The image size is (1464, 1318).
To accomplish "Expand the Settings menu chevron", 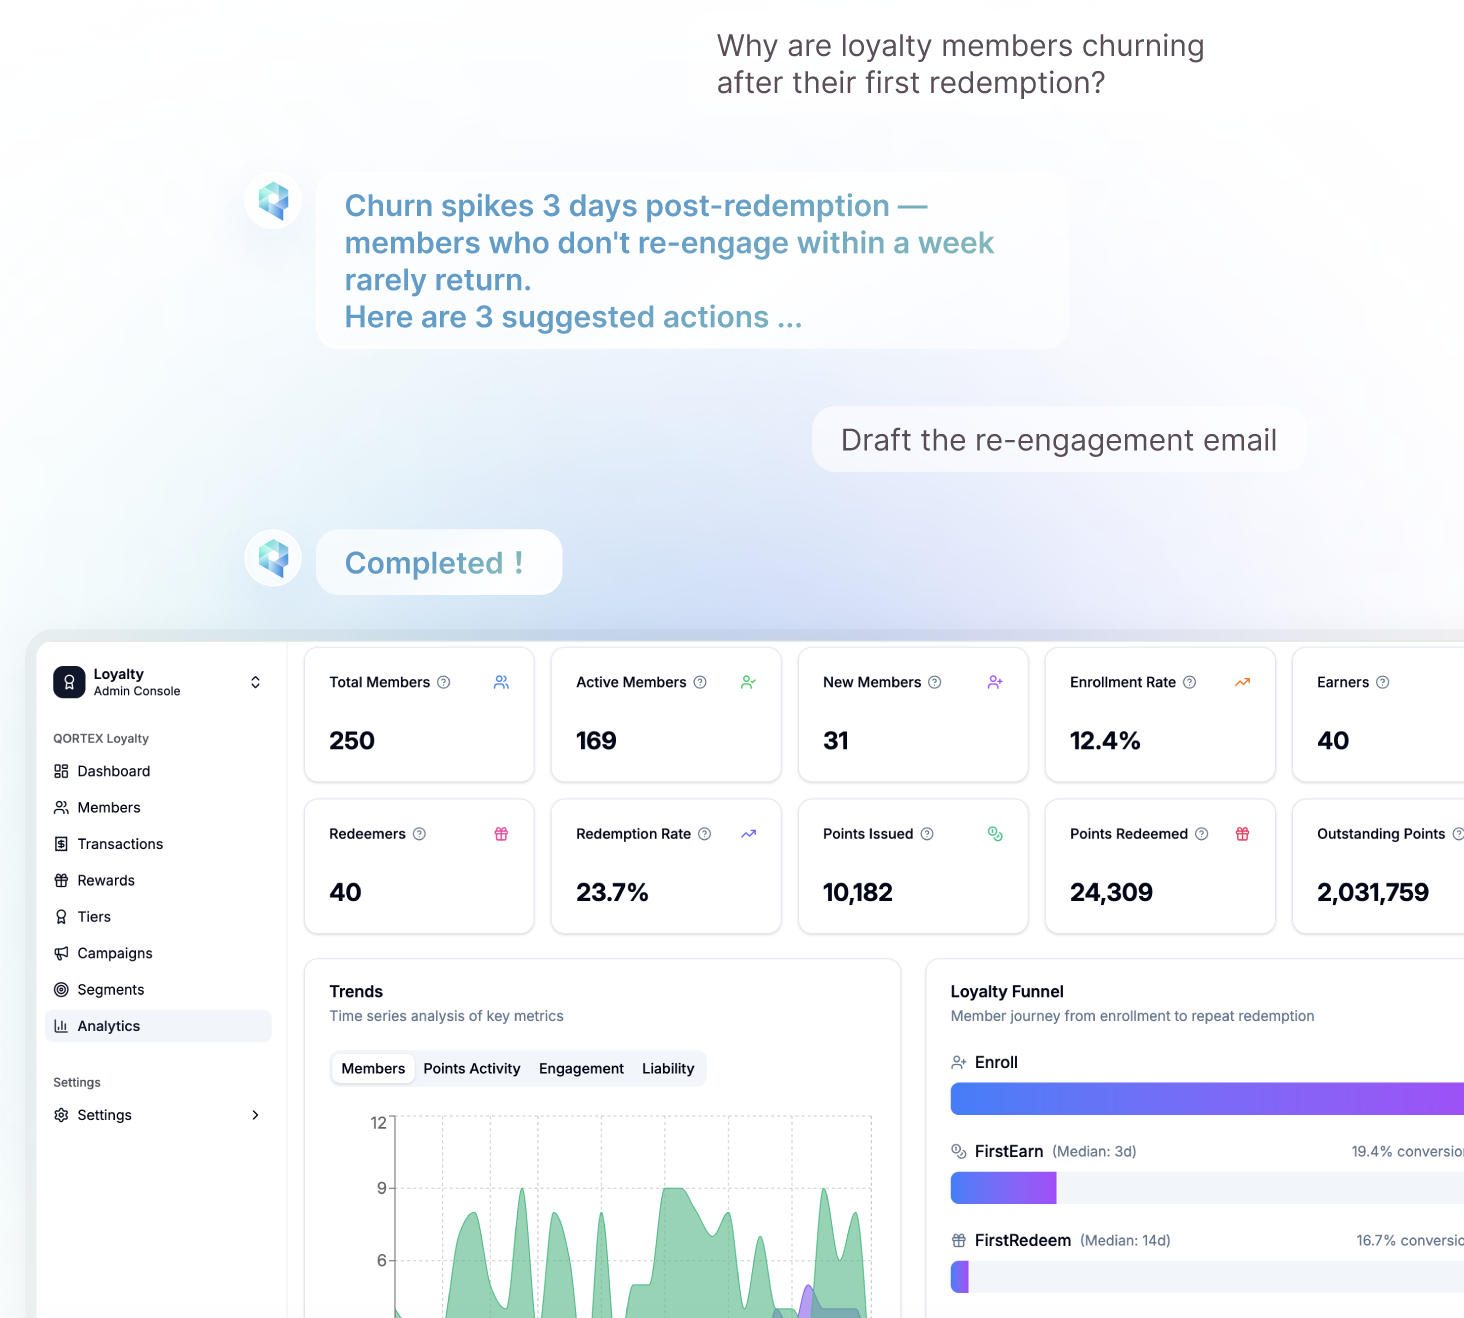I will (x=255, y=1115).
